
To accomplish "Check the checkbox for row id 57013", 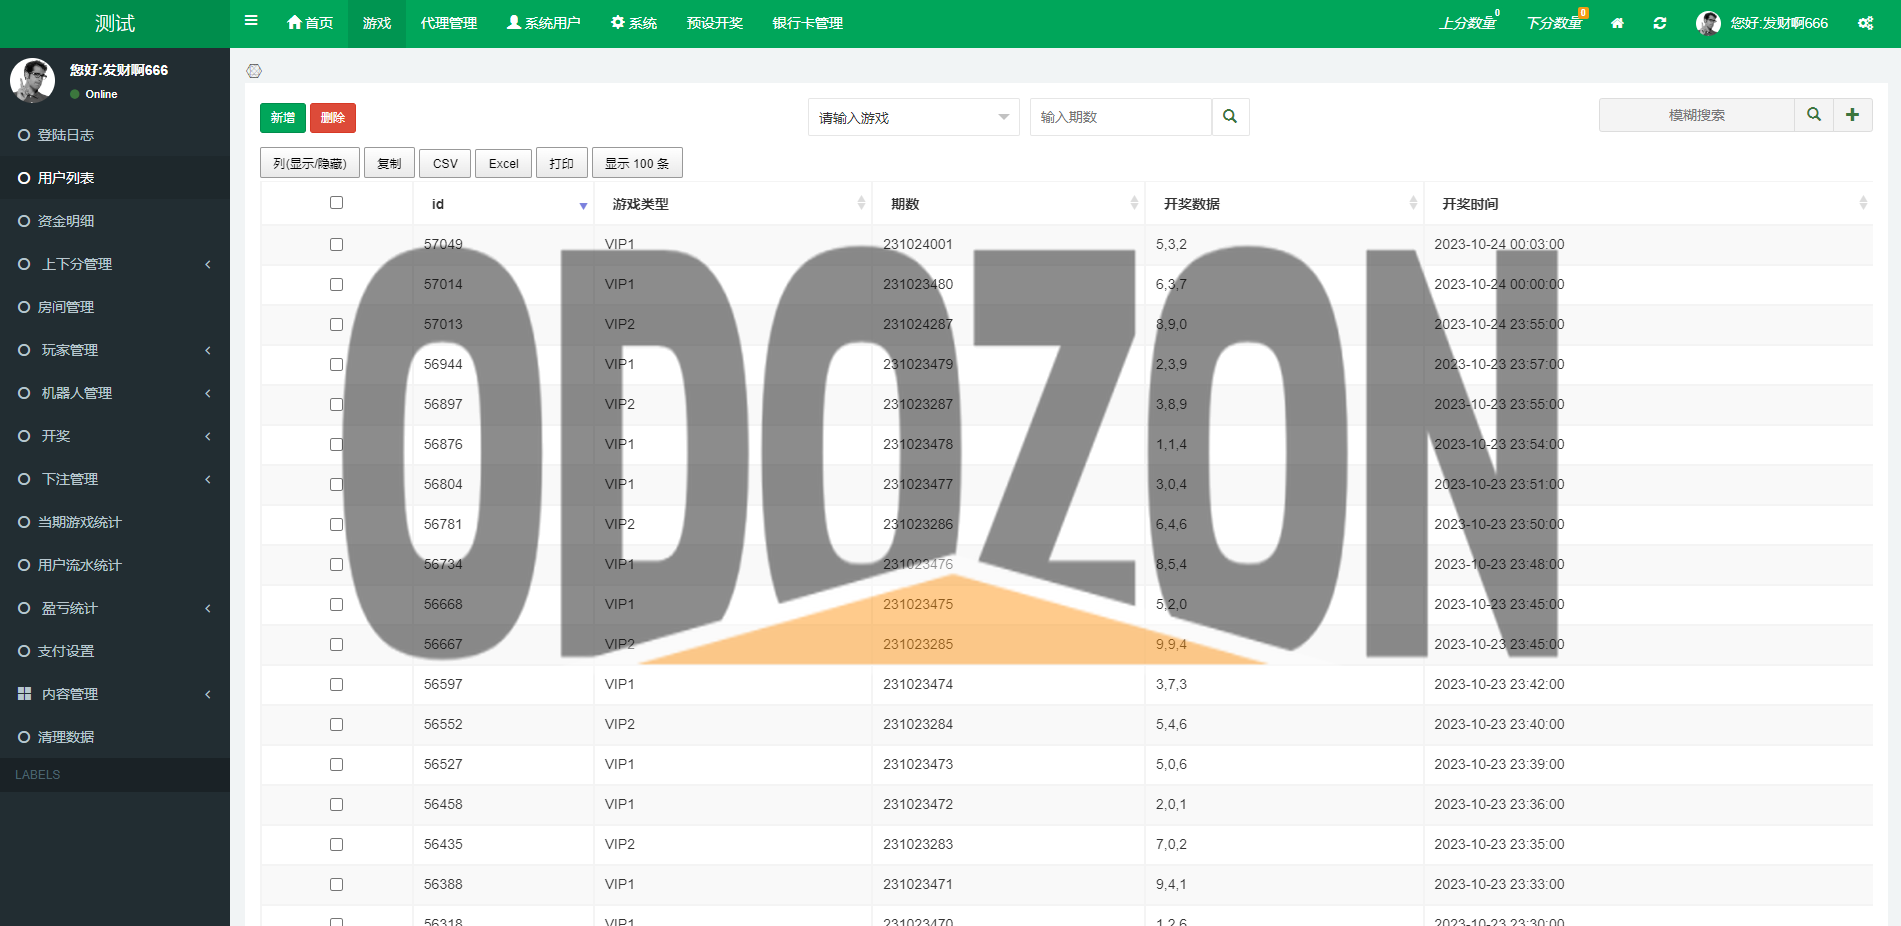I will click(x=336, y=324).
